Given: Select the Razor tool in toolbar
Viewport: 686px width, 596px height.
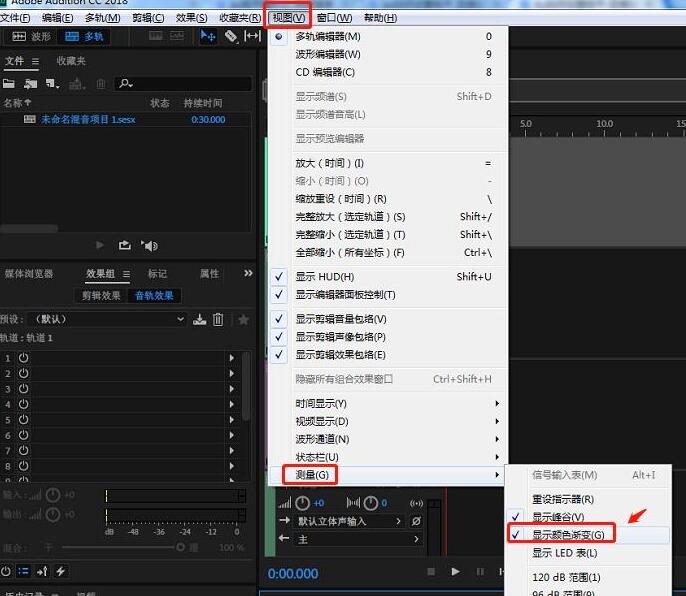Looking at the screenshot, I should click(x=231, y=36).
